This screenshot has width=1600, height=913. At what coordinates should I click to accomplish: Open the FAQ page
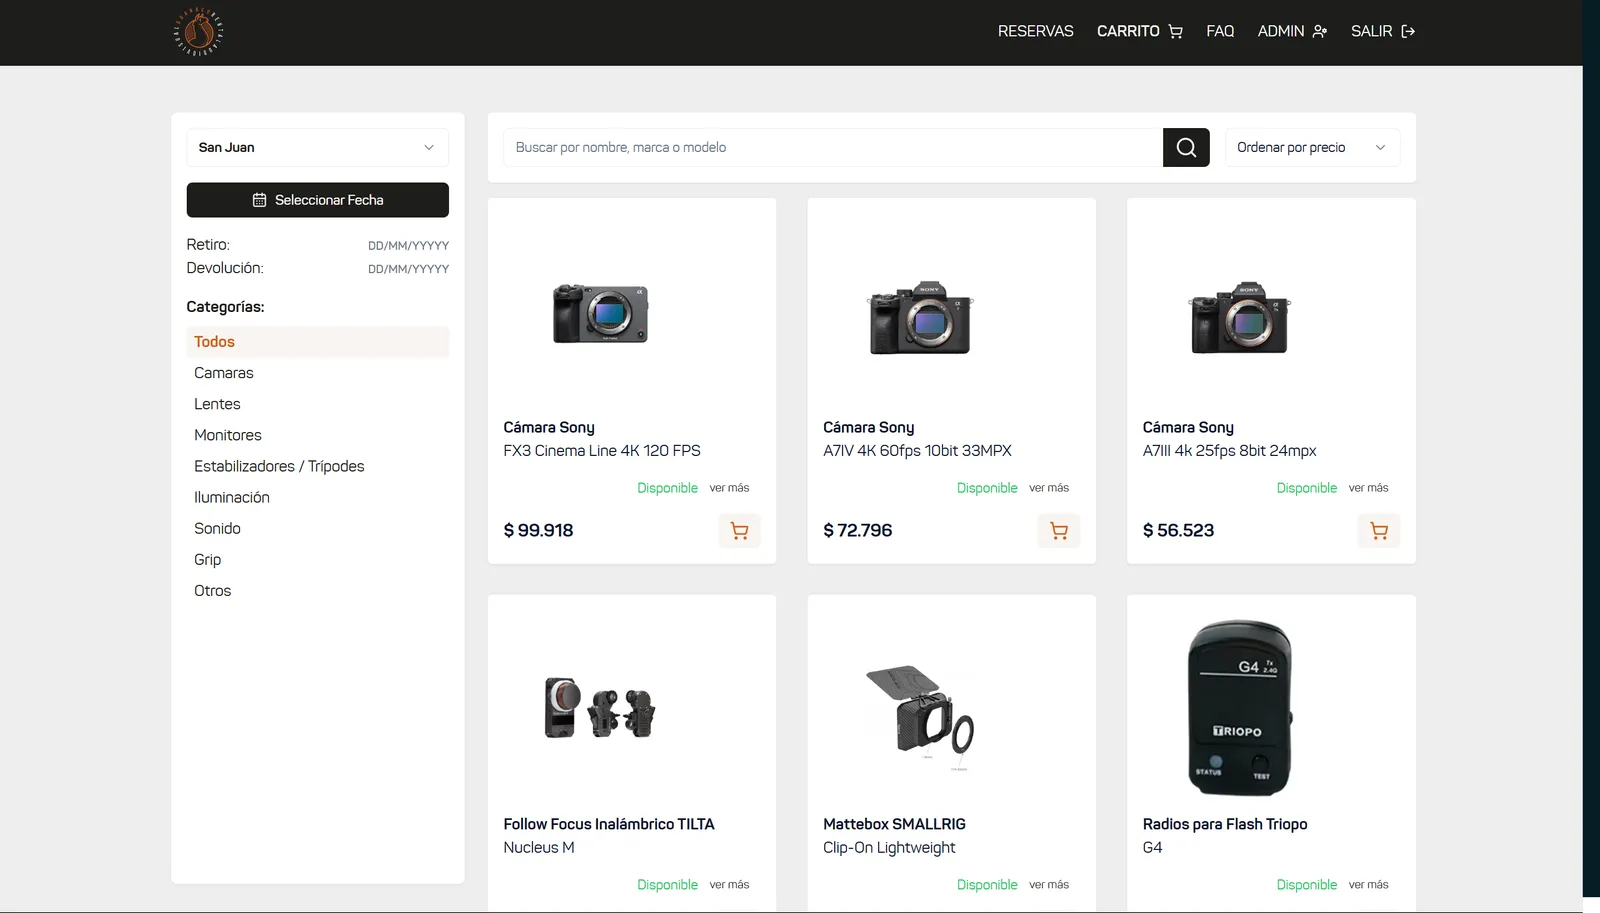coord(1220,31)
